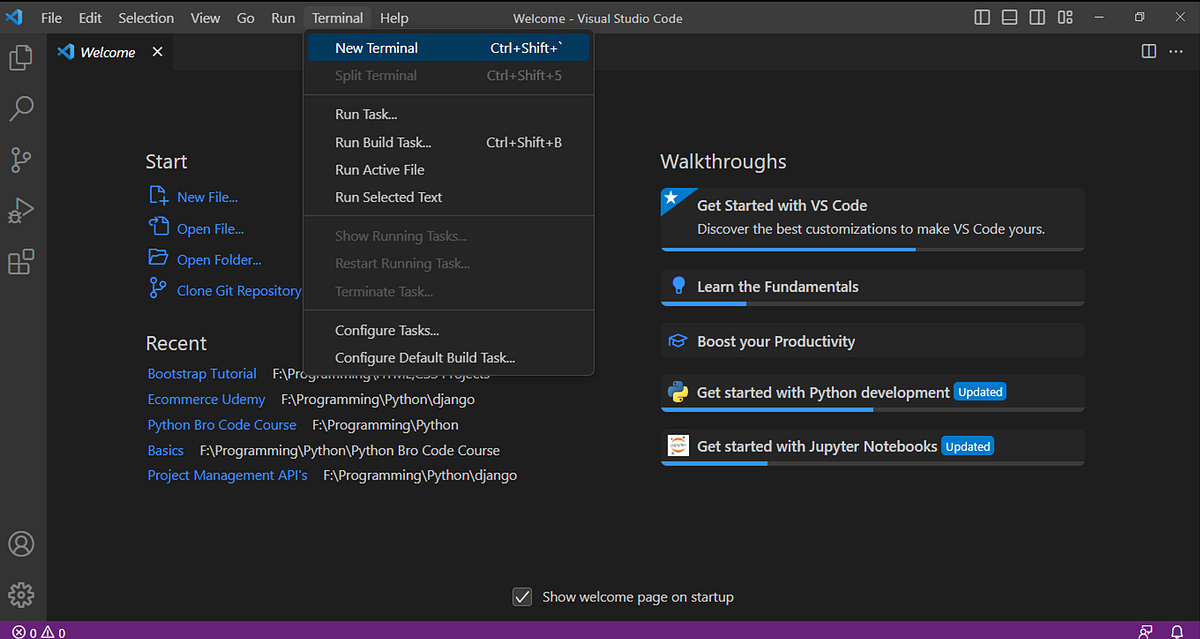This screenshot has width=1200, height=639.
Task: Open Boost your Productivity walkthrough
Action: point(872,341)
